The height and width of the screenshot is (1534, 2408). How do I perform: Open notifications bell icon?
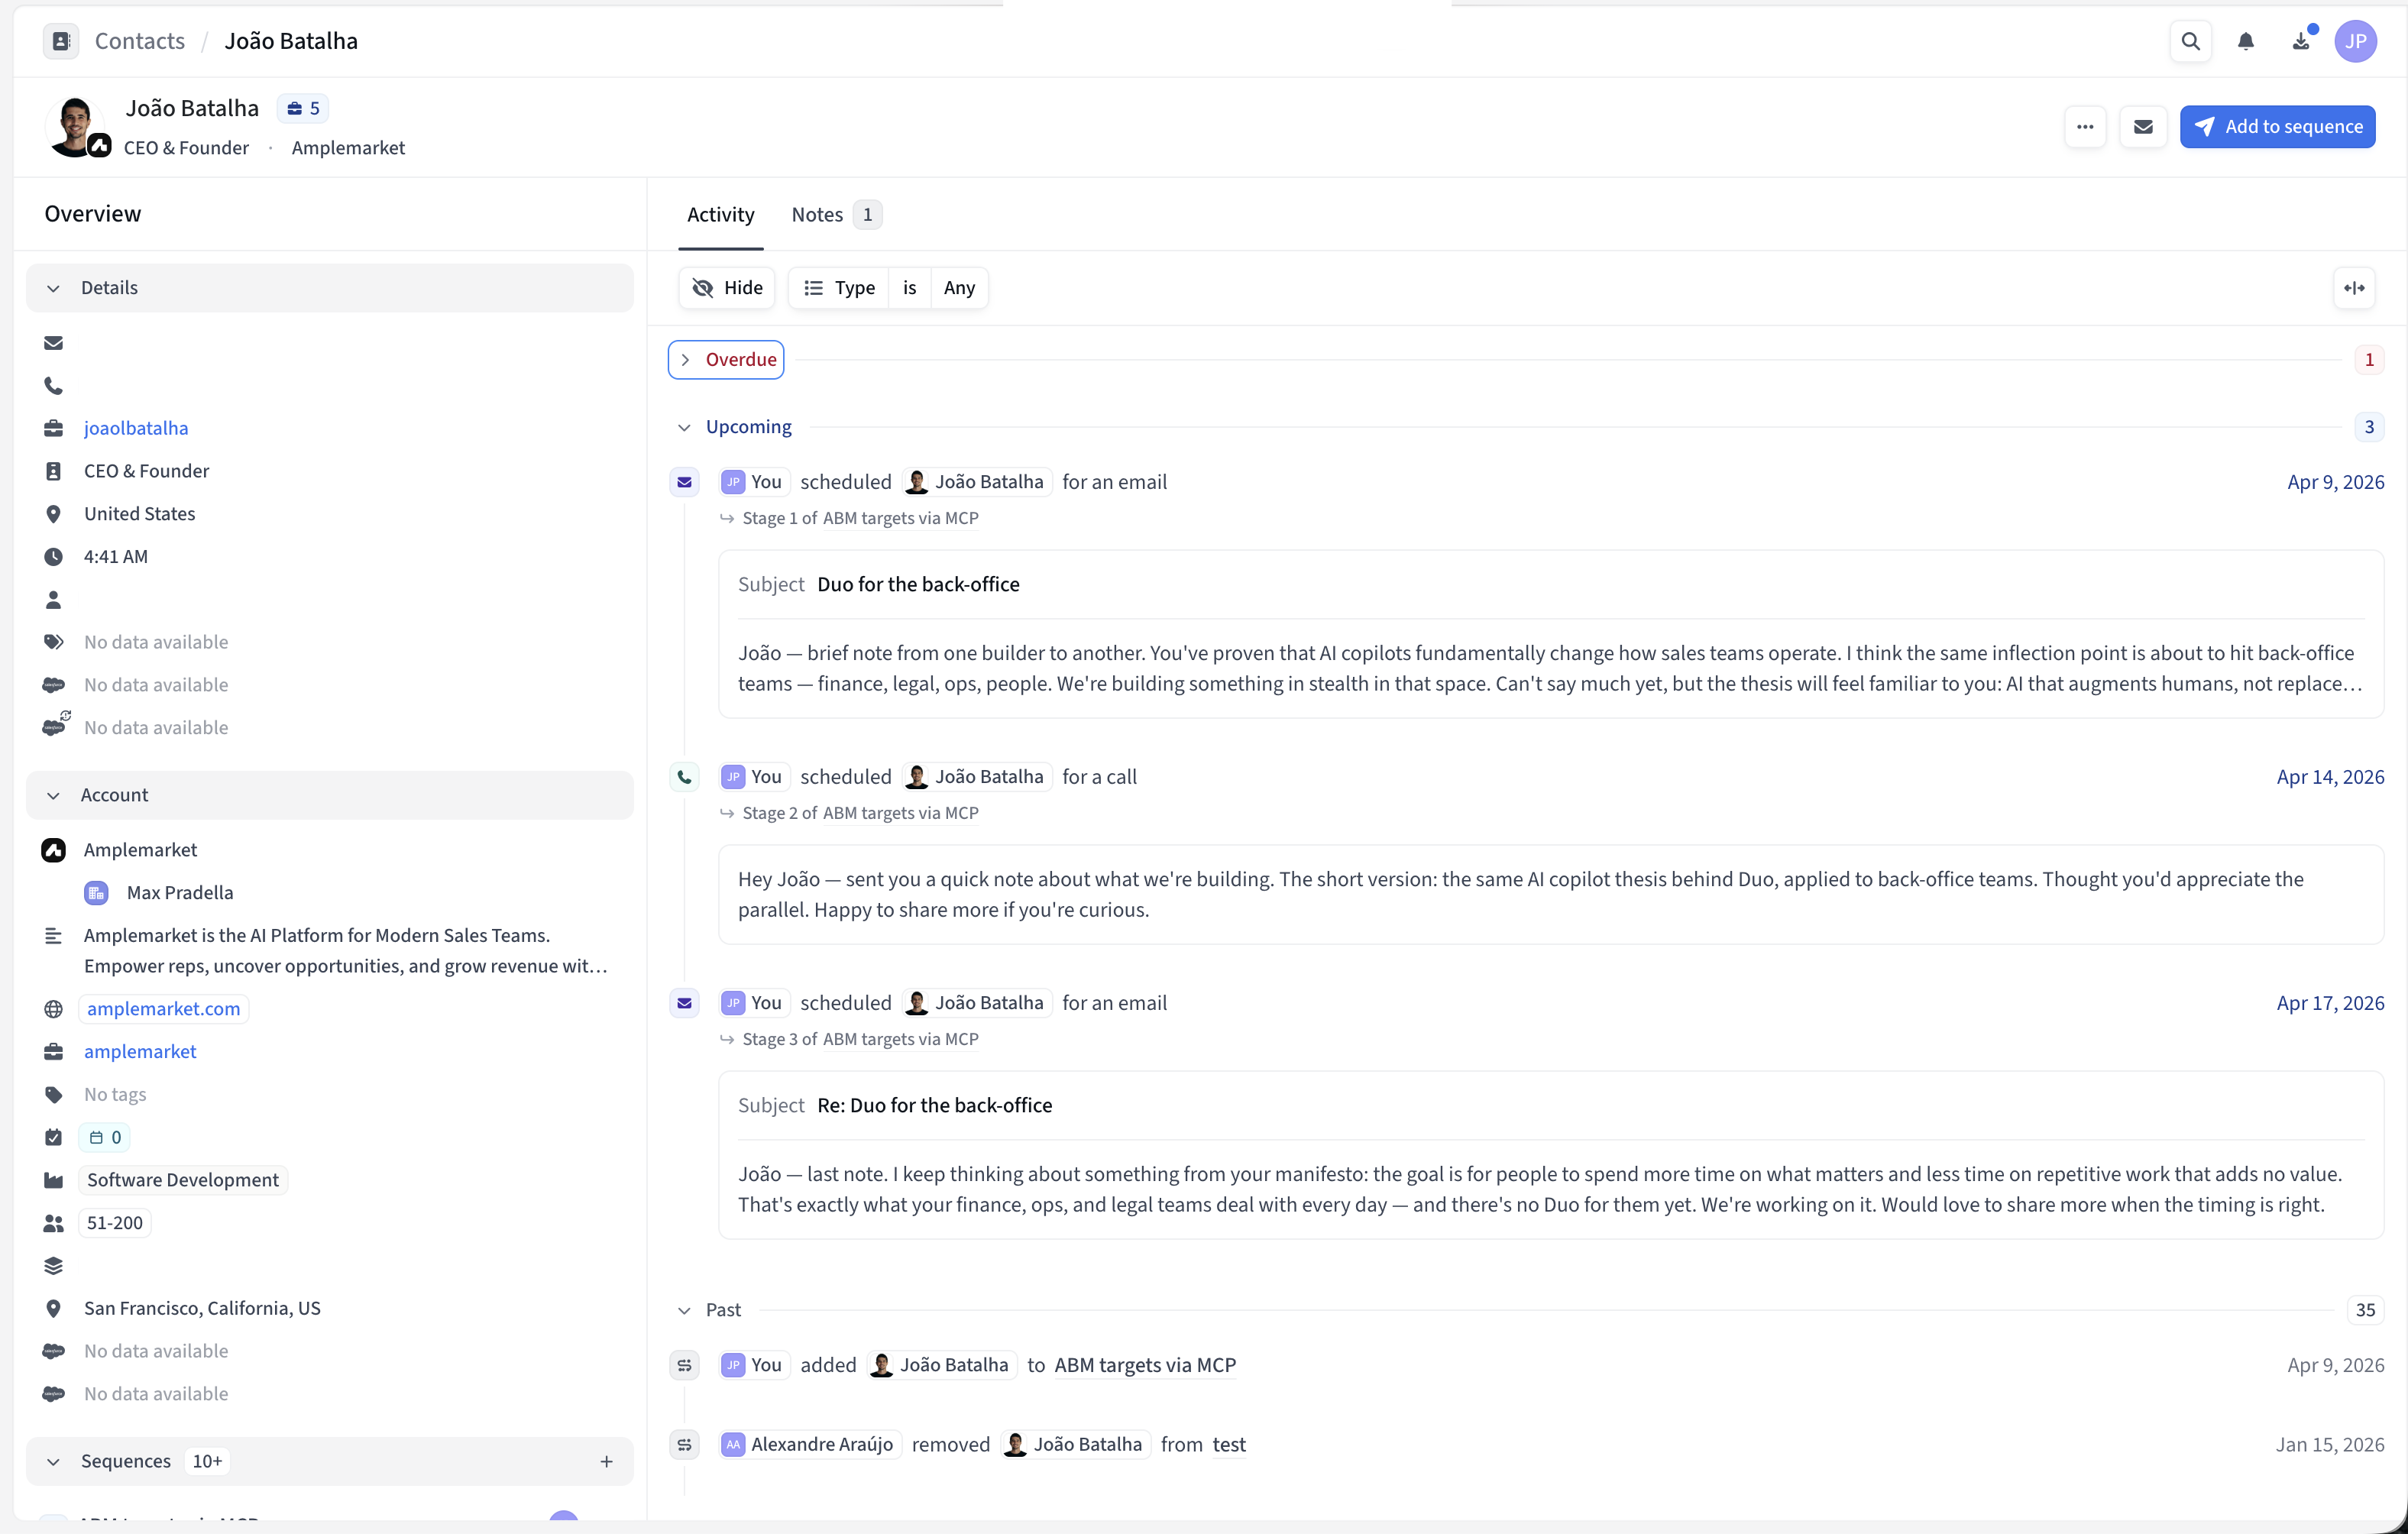click(2246, 41)
